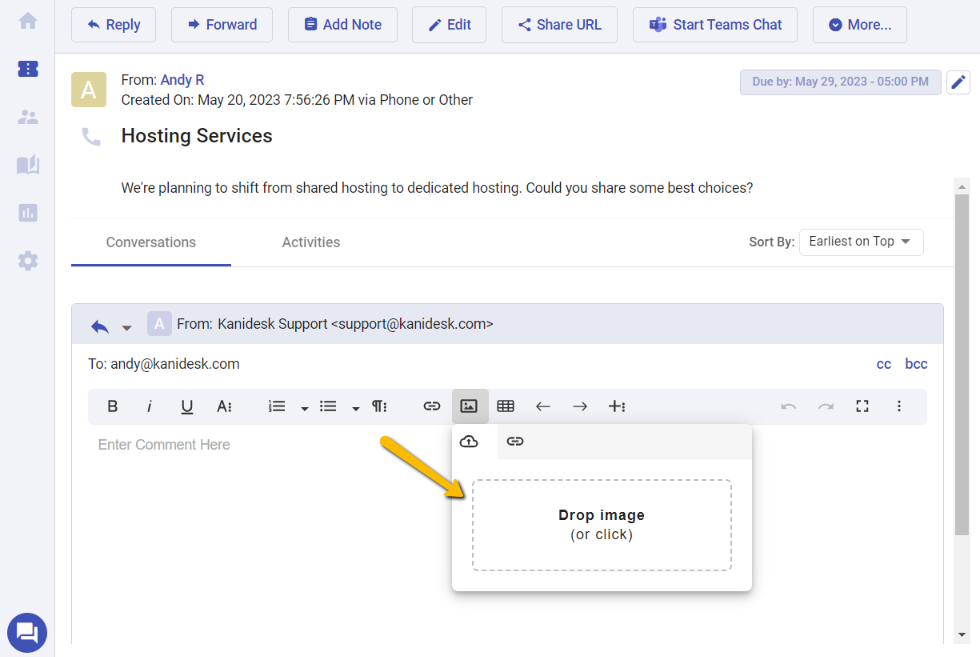Open the Reports chart icon in sidebar
980x657 pixels.
tap(28, 213)
